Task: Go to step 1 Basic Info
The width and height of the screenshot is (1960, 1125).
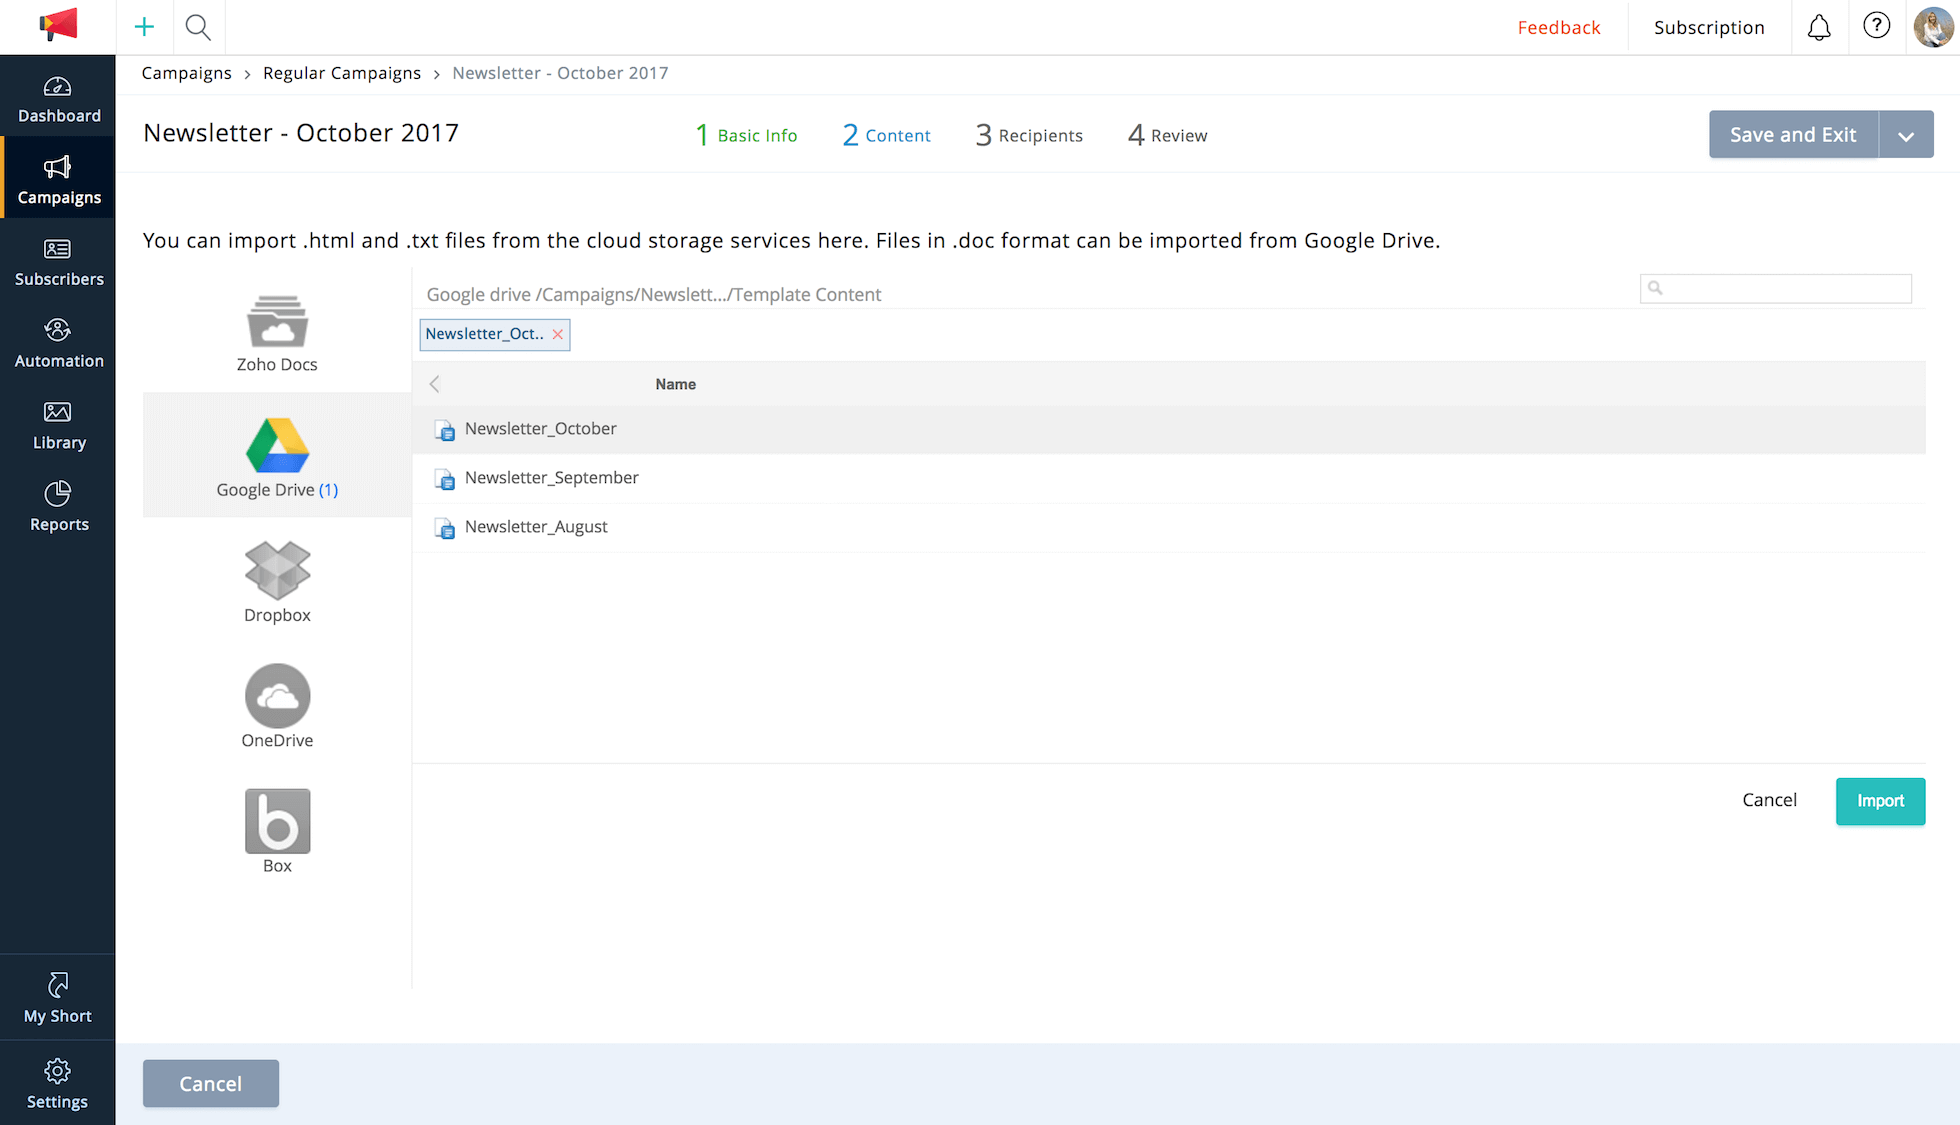Action: coord(746,135)
